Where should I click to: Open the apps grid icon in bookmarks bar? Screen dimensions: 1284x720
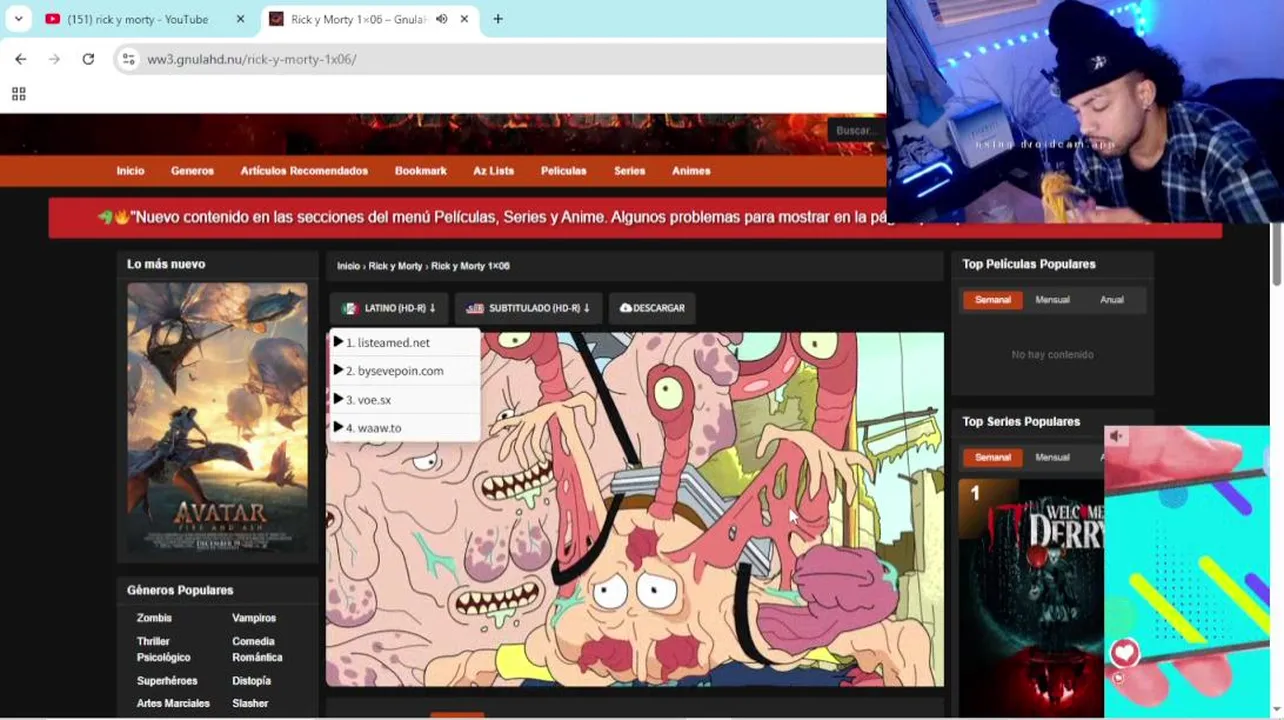coord(18,94)
